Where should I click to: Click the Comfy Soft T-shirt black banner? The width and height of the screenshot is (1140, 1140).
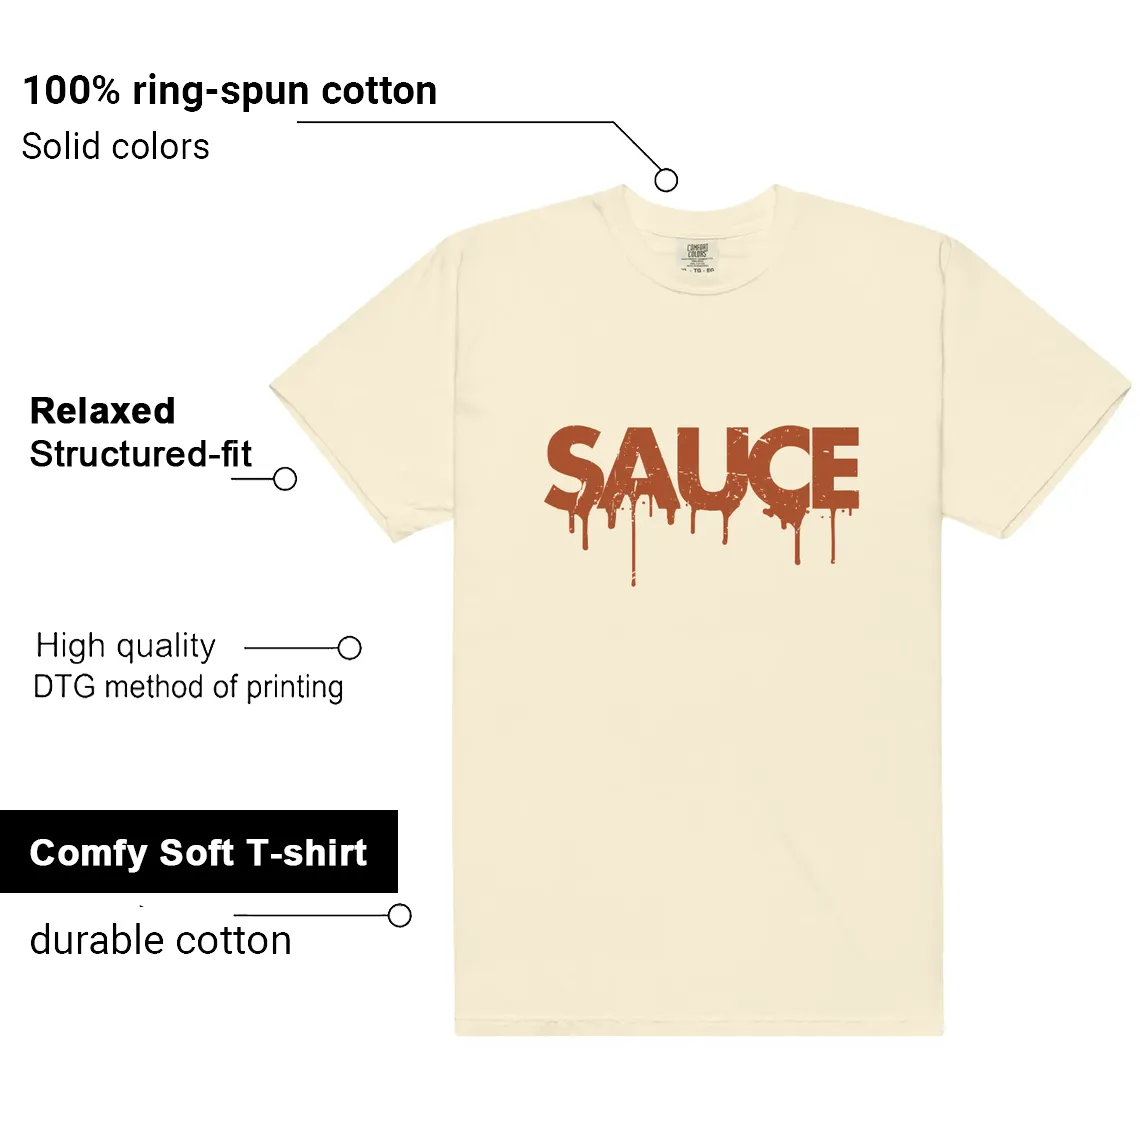(x=198, y=851)
